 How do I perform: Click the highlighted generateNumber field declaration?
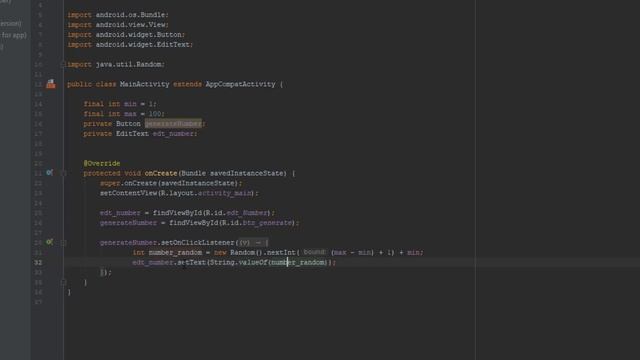point(173,123)
